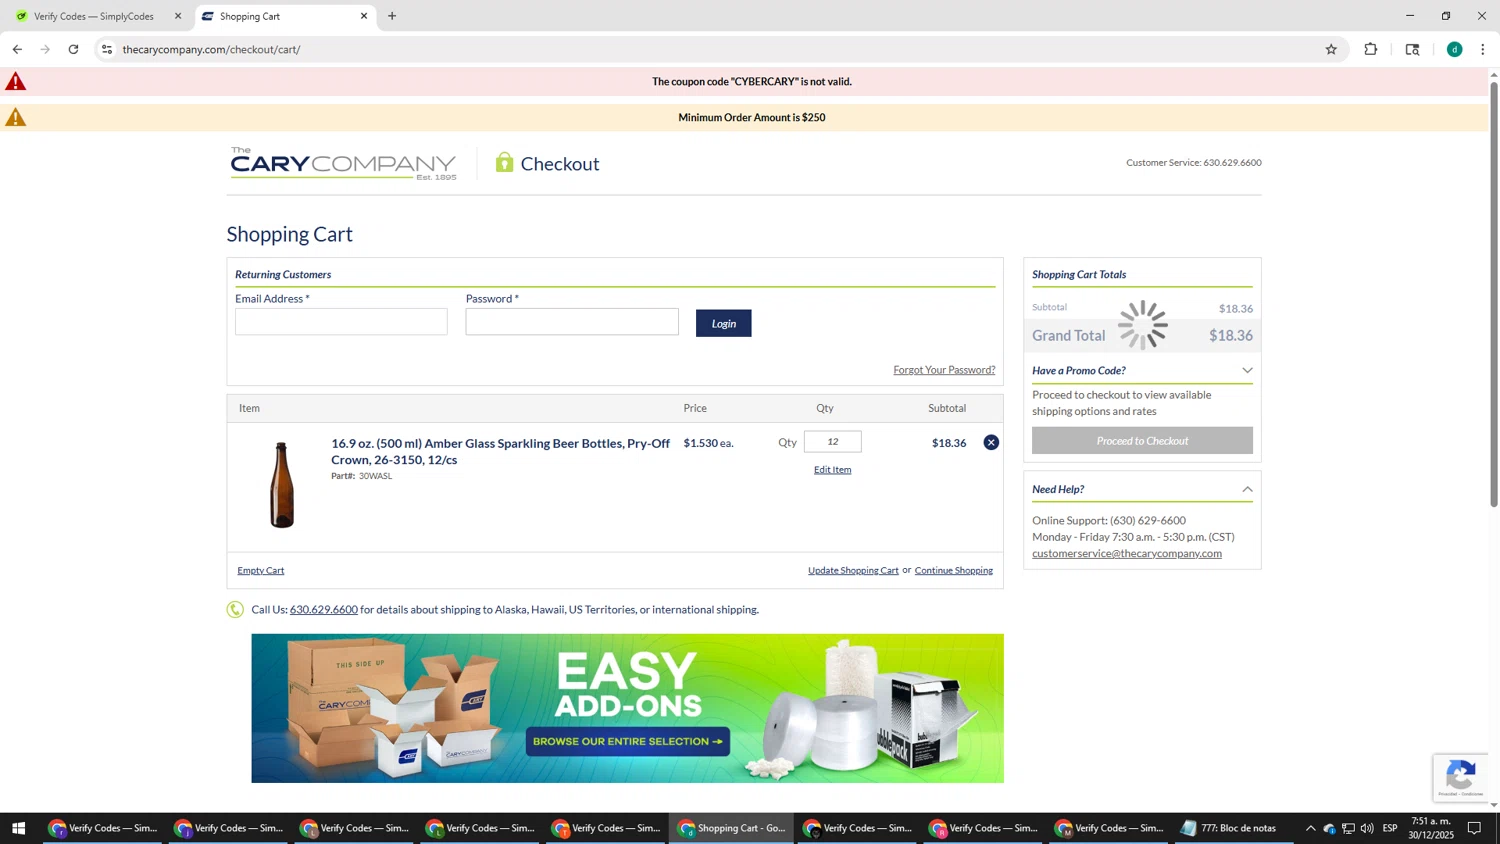Close the Shopping Cart tab
The image size is (1500, 844).
pyautogui.click(x=364, y=16)
